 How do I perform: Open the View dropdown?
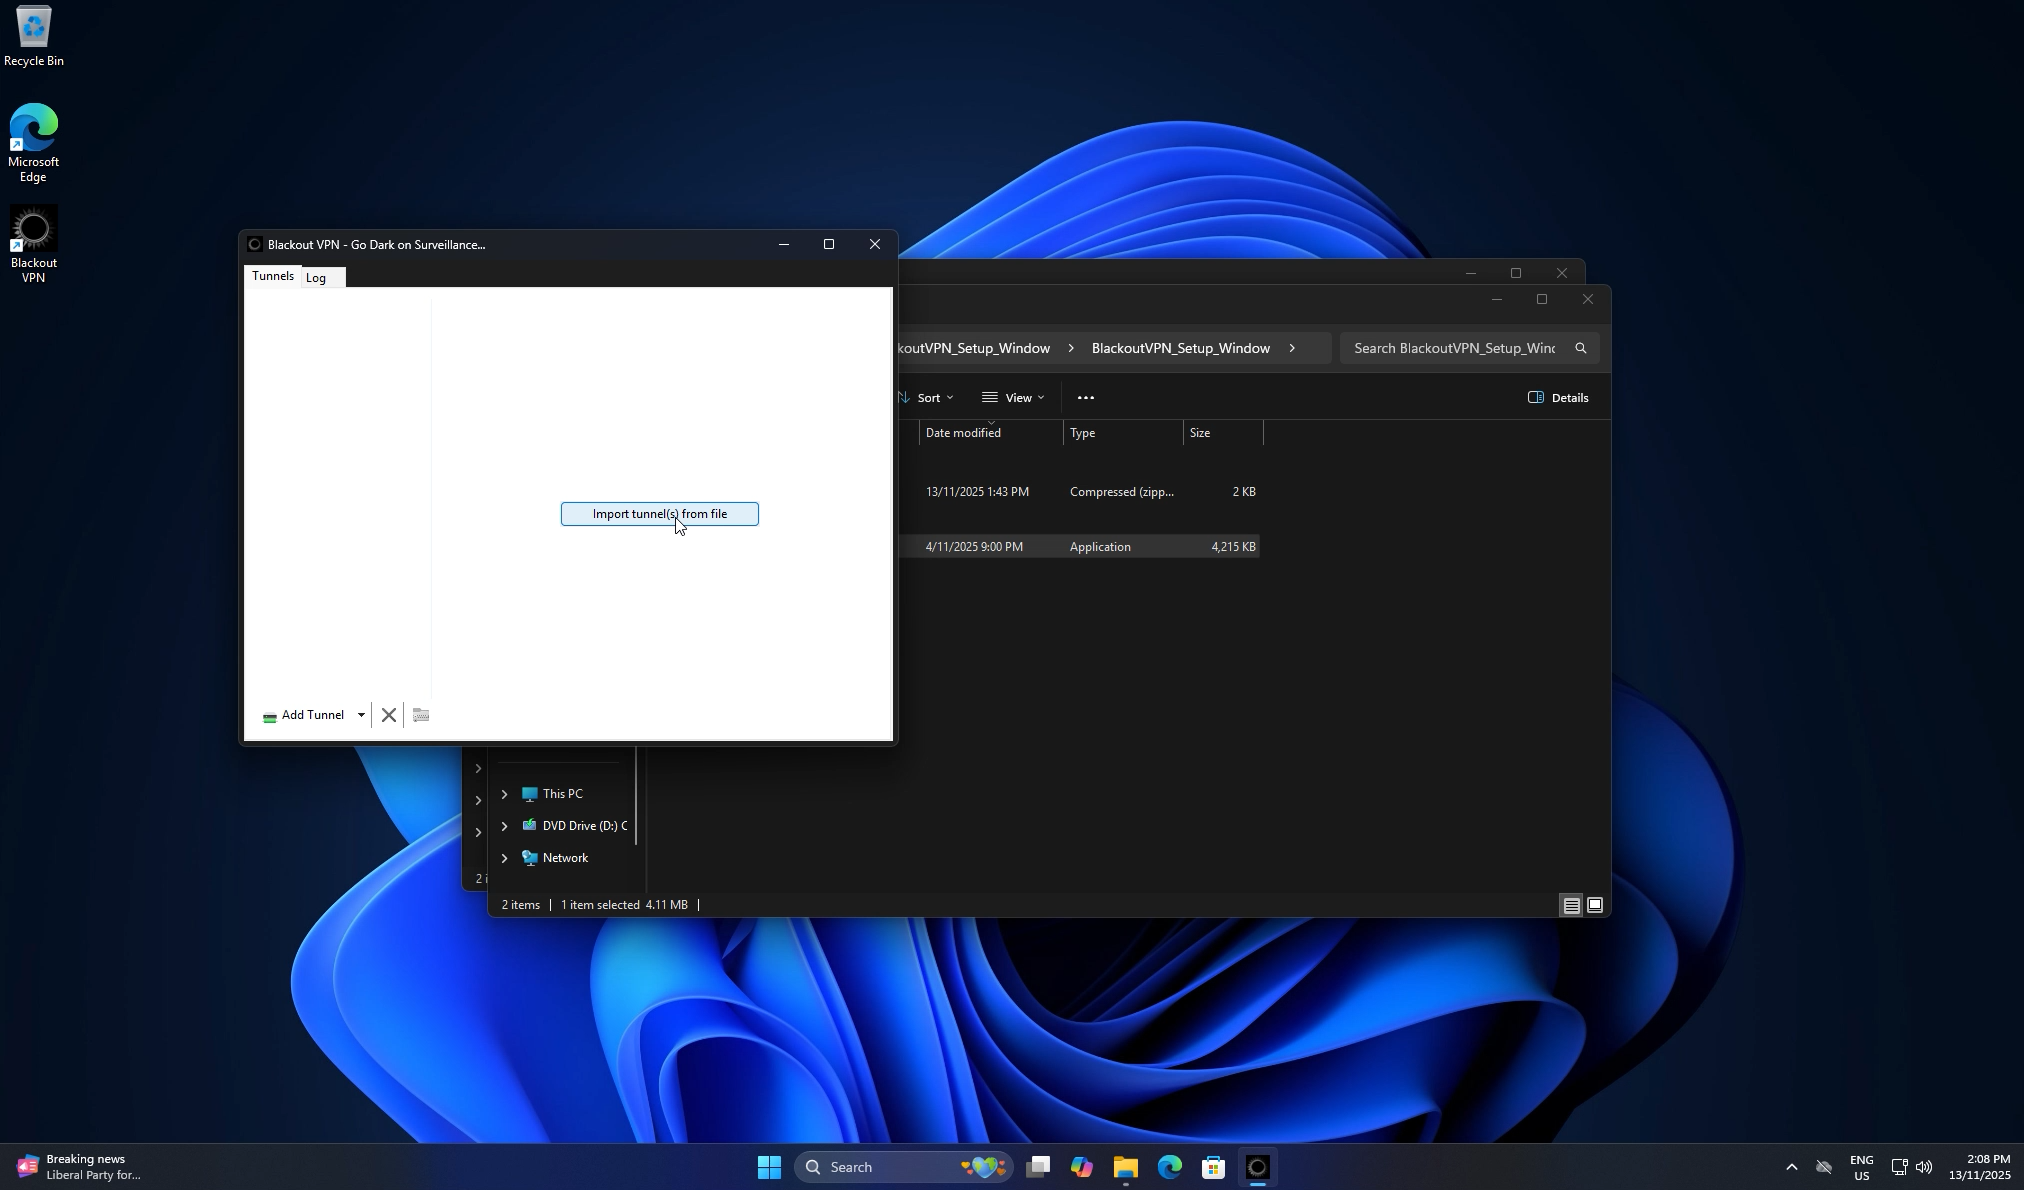pyautogui.click(x=1013, y=397)
